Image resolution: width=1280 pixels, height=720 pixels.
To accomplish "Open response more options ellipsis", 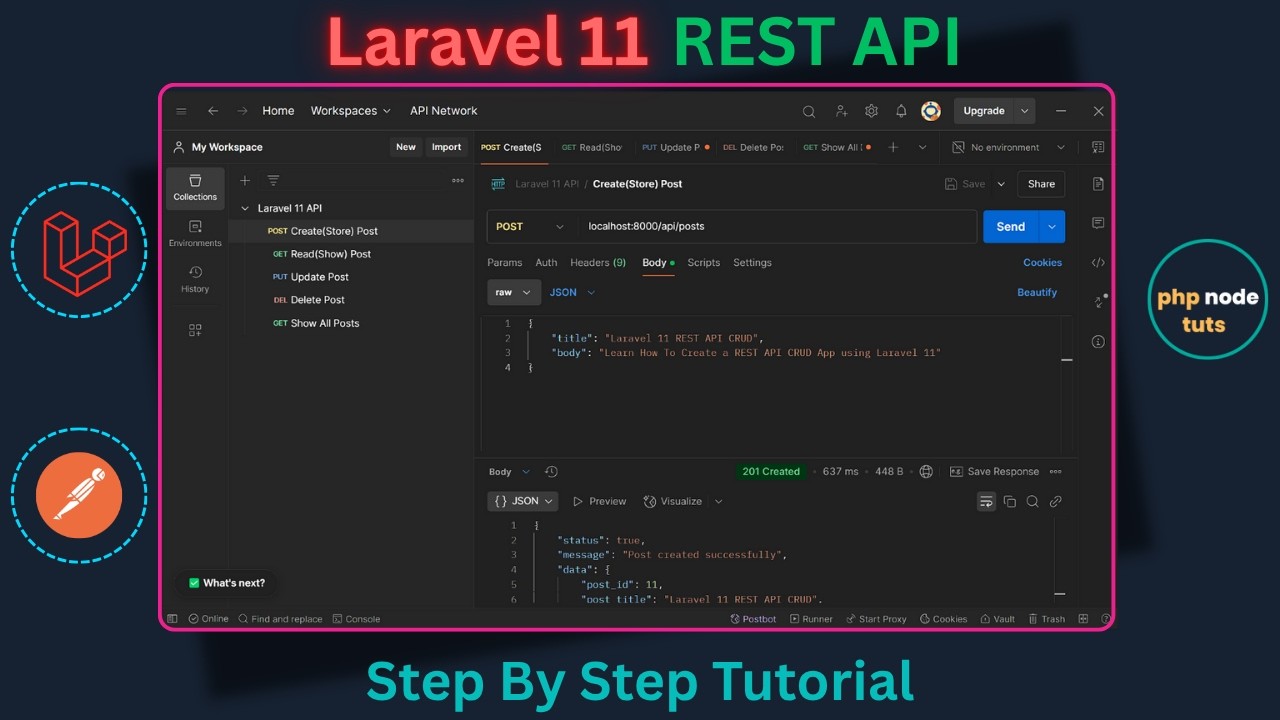I will tap(1055, 472).
